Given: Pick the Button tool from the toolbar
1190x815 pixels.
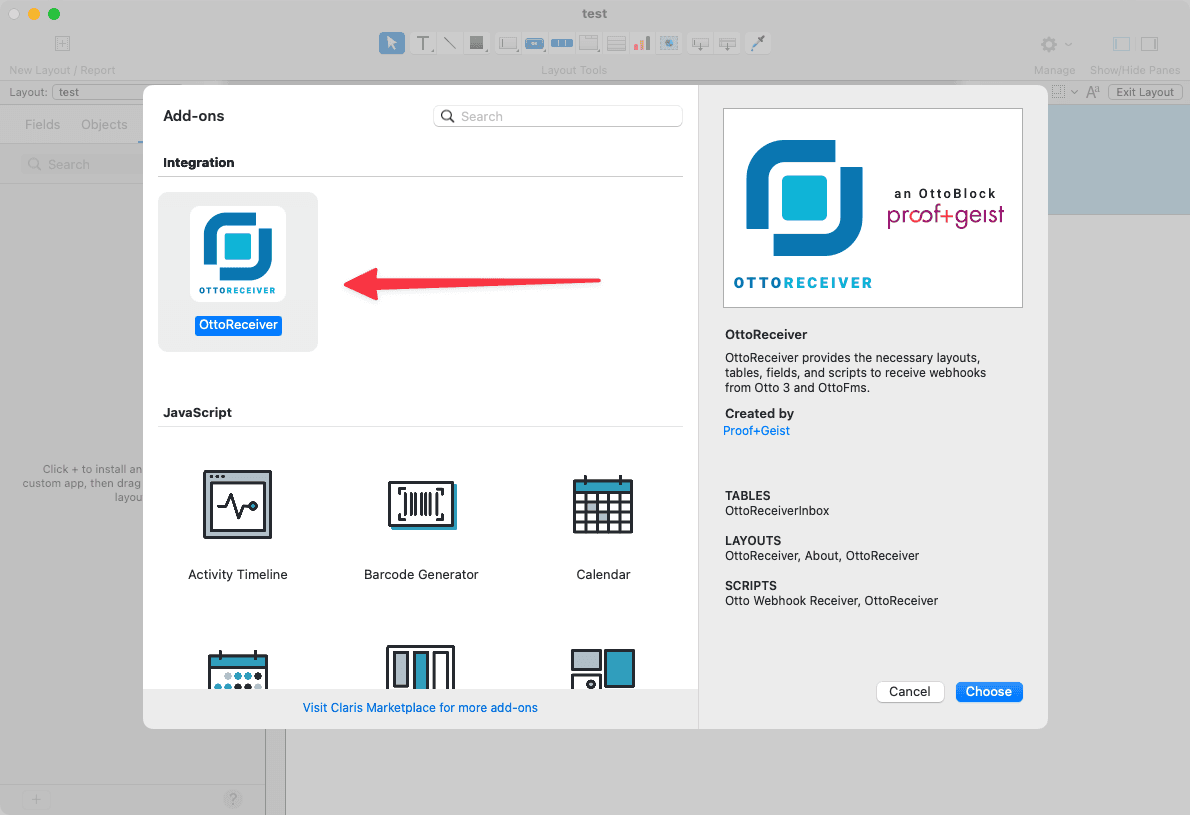Looking at the screenshot, I should click(534, 43).
